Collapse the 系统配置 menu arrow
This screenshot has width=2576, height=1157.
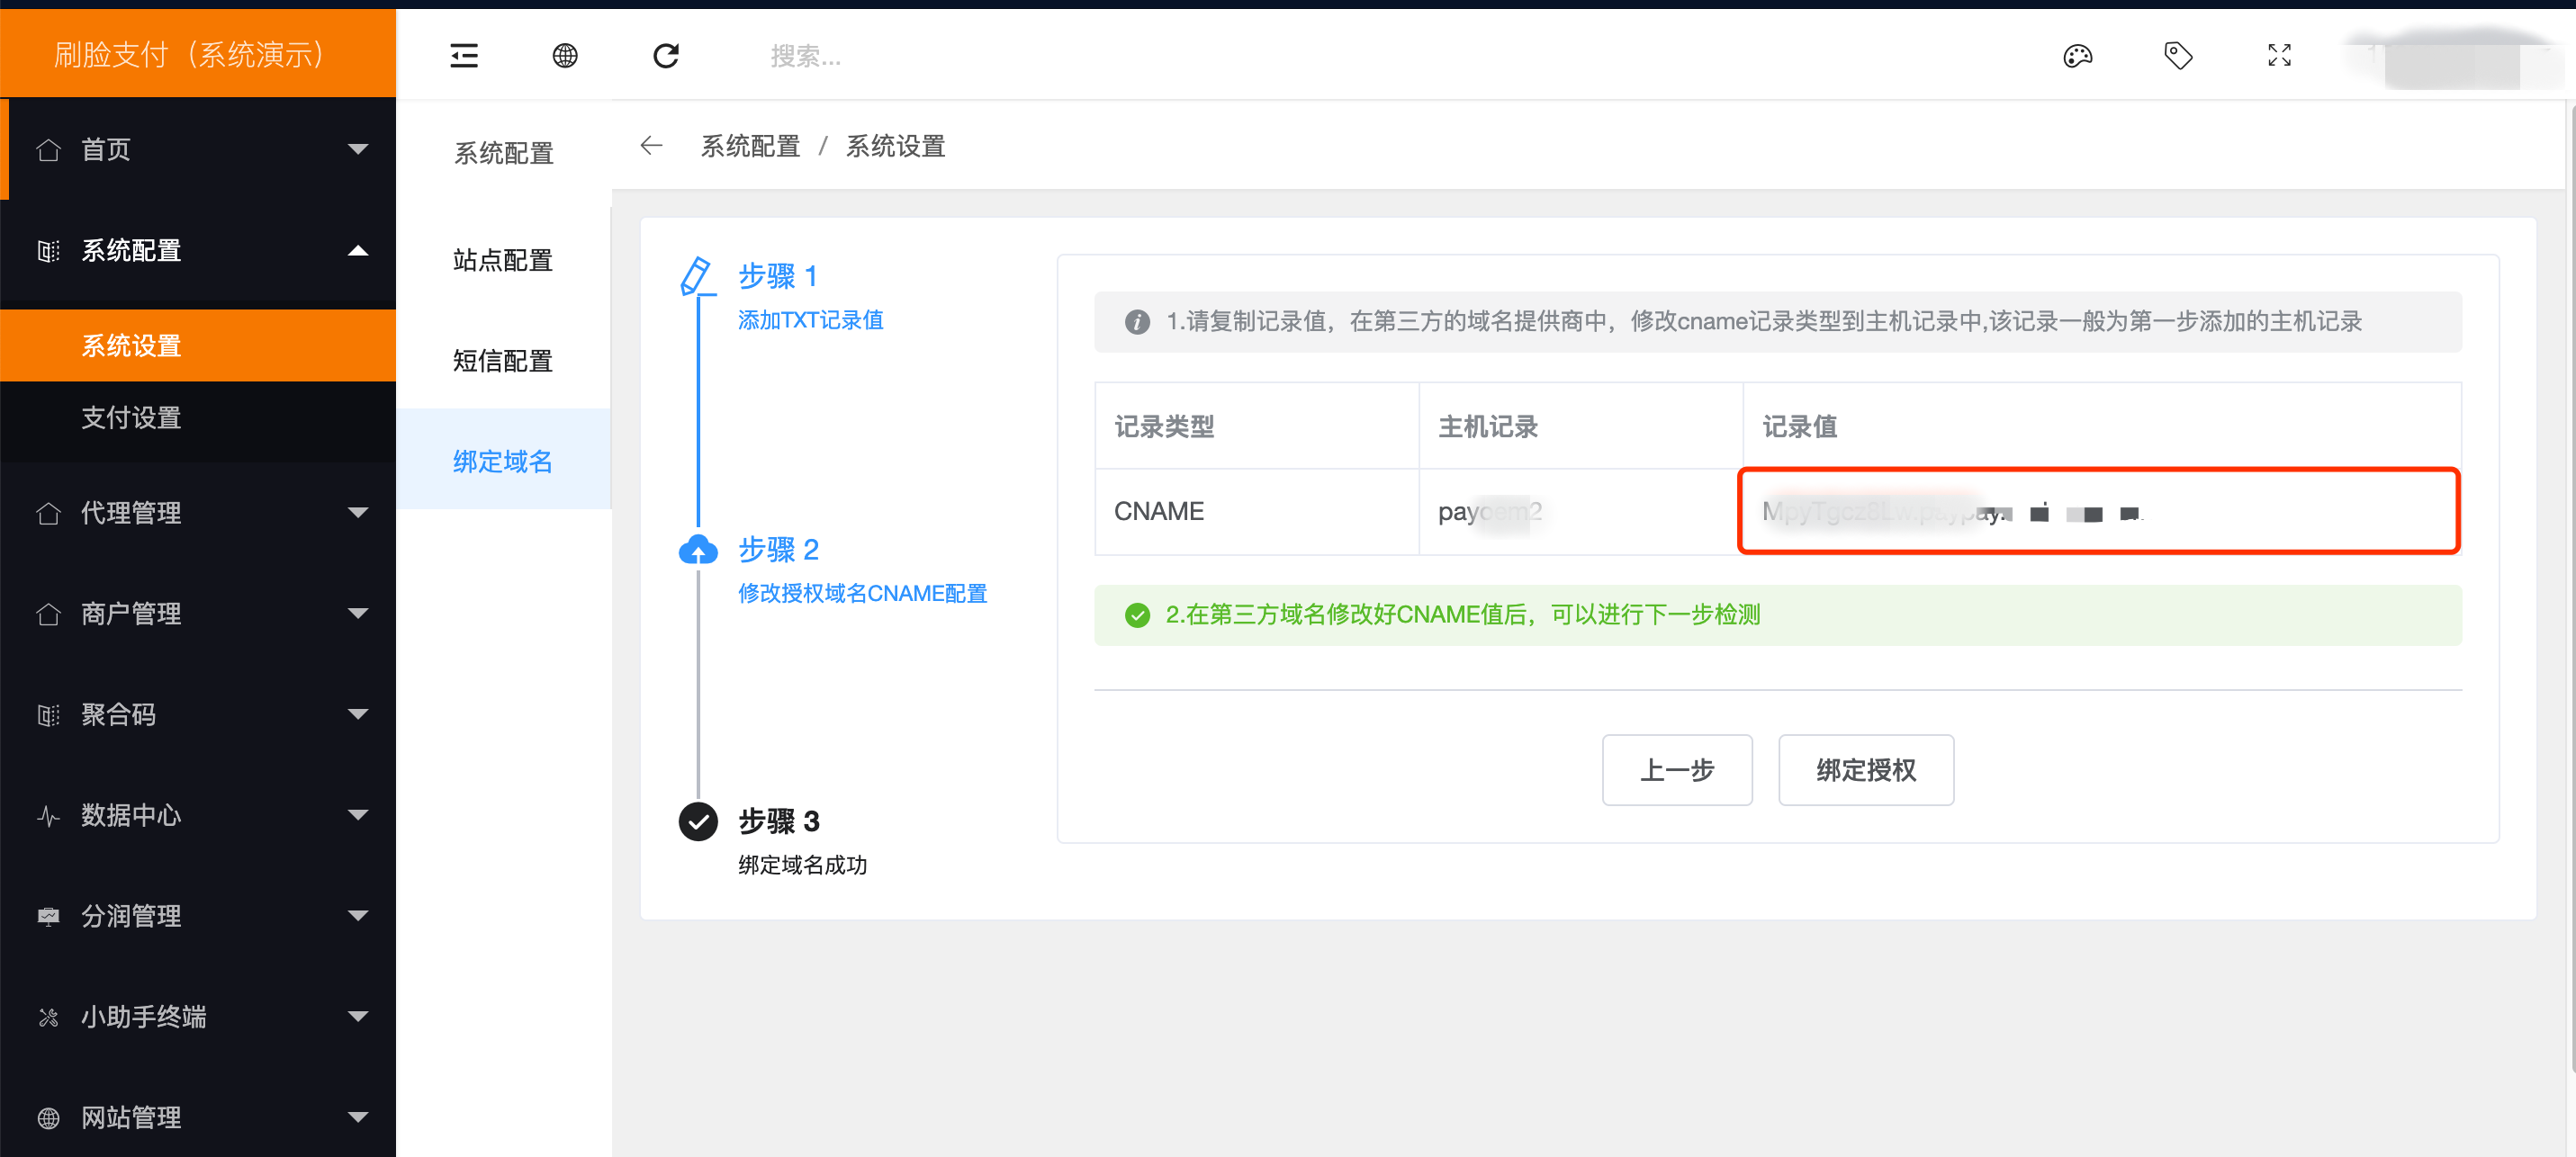click(357, 250)
